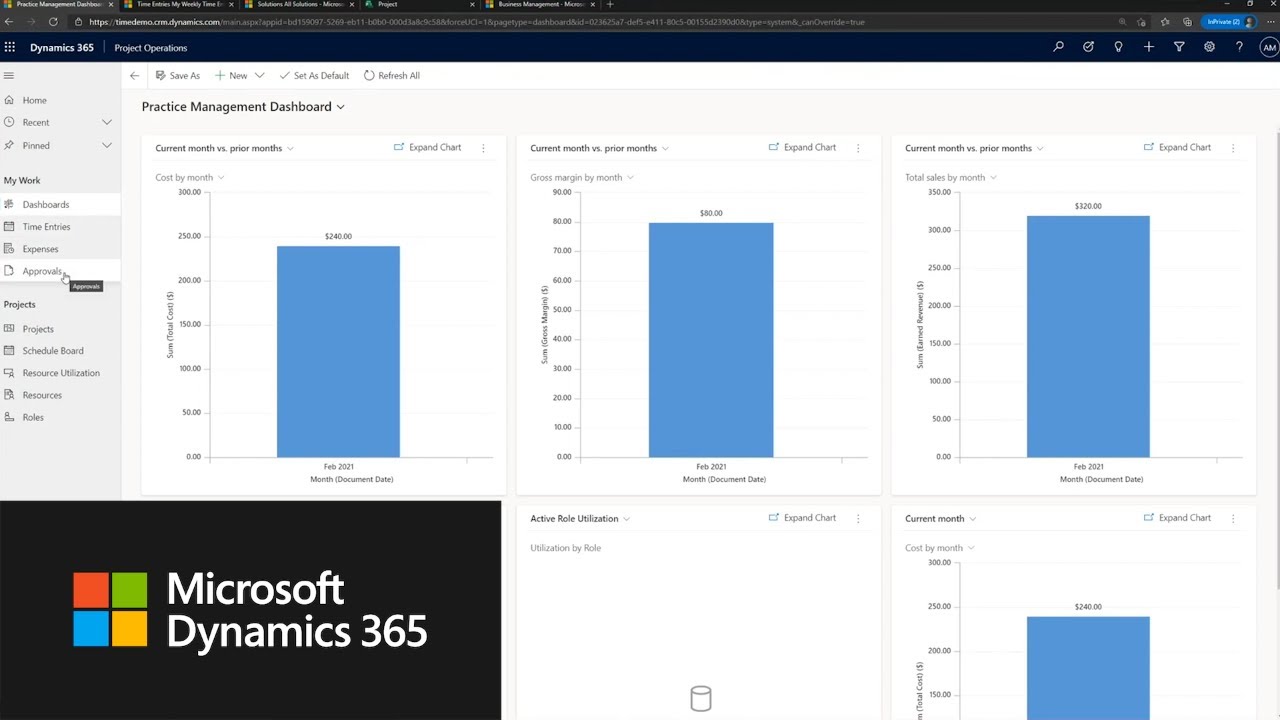Click the Projects sidebar icon
This screenshot has height=720, width=1280.
pos(9,328)
